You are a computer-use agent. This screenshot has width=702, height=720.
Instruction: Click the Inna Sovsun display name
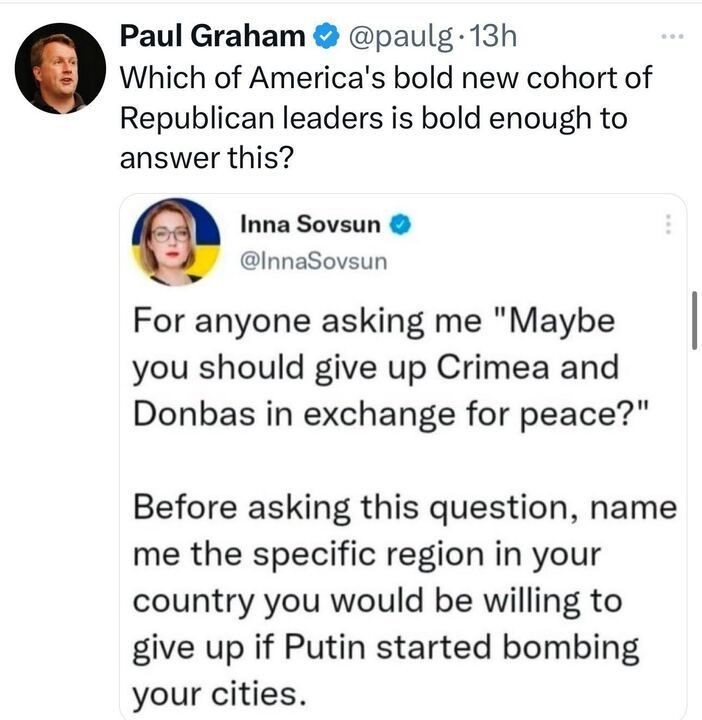click(310, 225)
